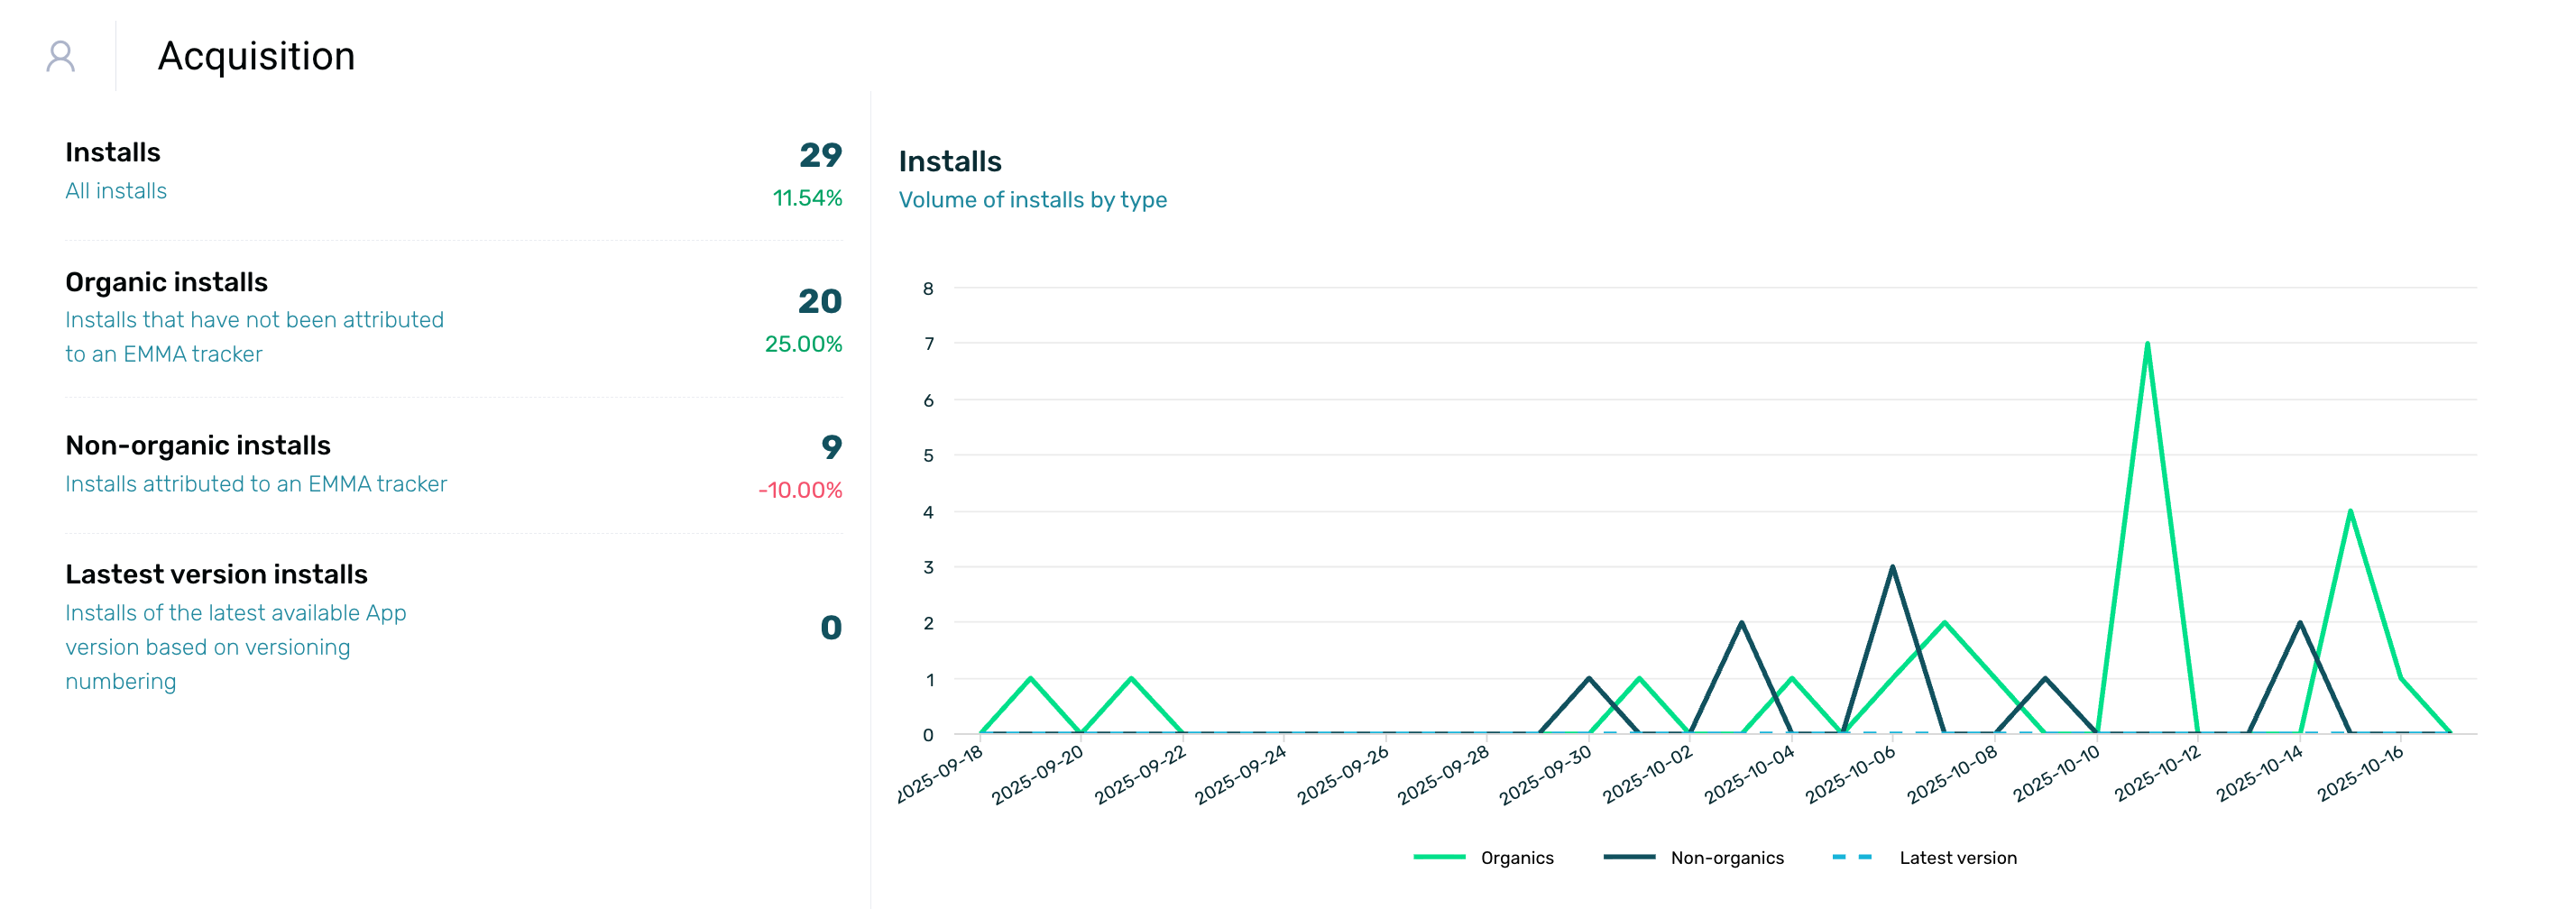This screenshot has width=2576, height=909.
Task: Select the Organics peak at value 4
Action: [2349, 511]
